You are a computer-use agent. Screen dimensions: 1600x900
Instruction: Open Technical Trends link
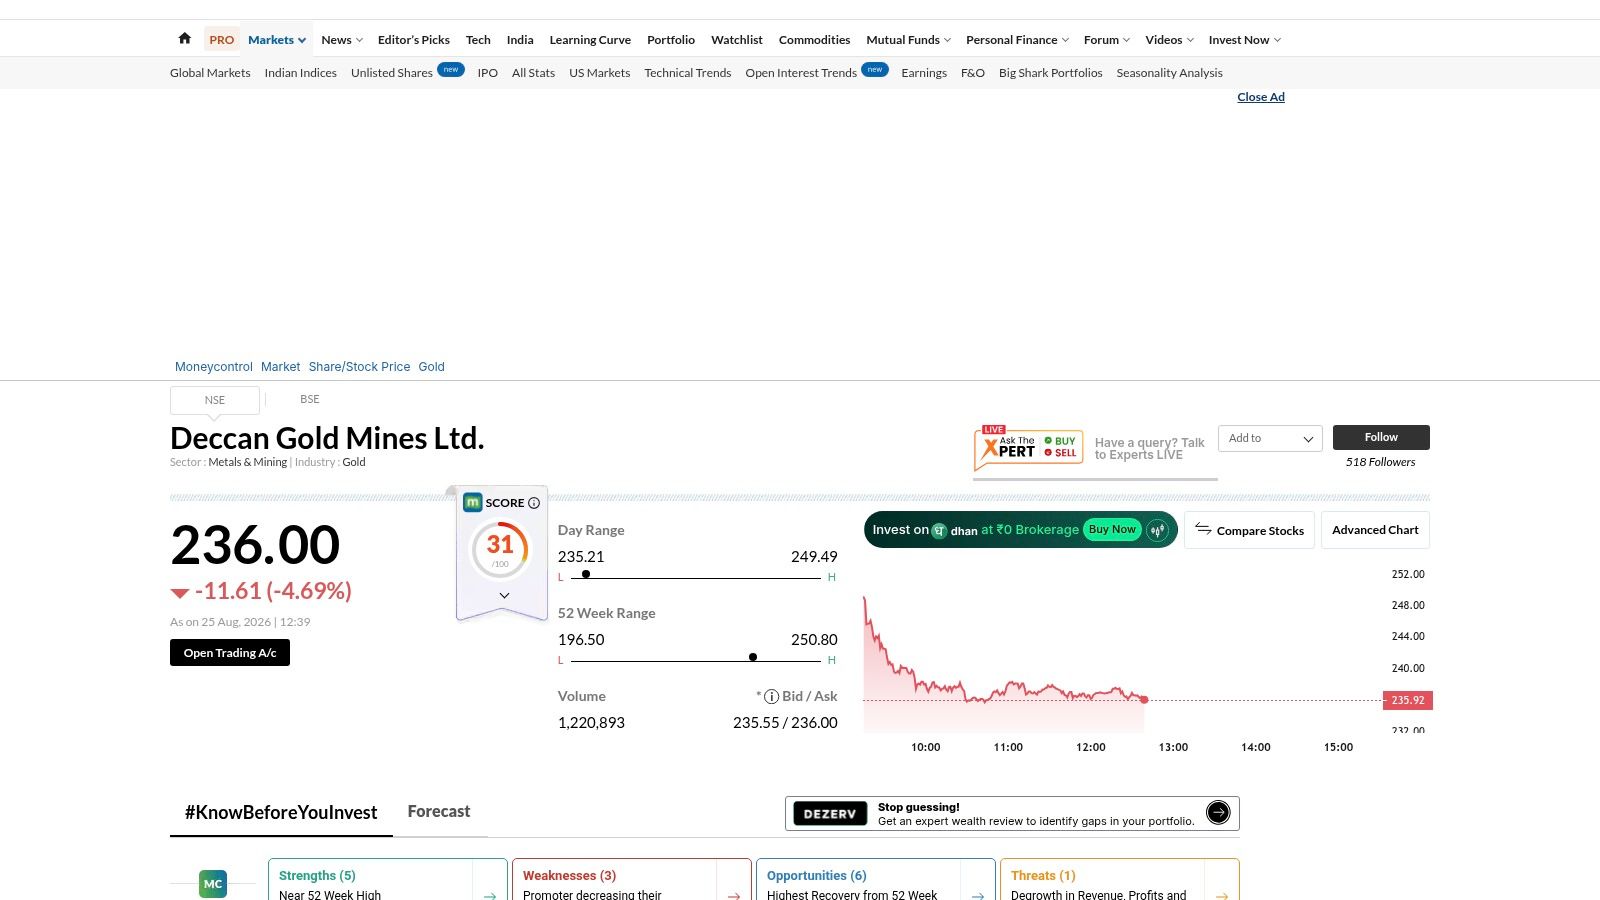[687, 73]
